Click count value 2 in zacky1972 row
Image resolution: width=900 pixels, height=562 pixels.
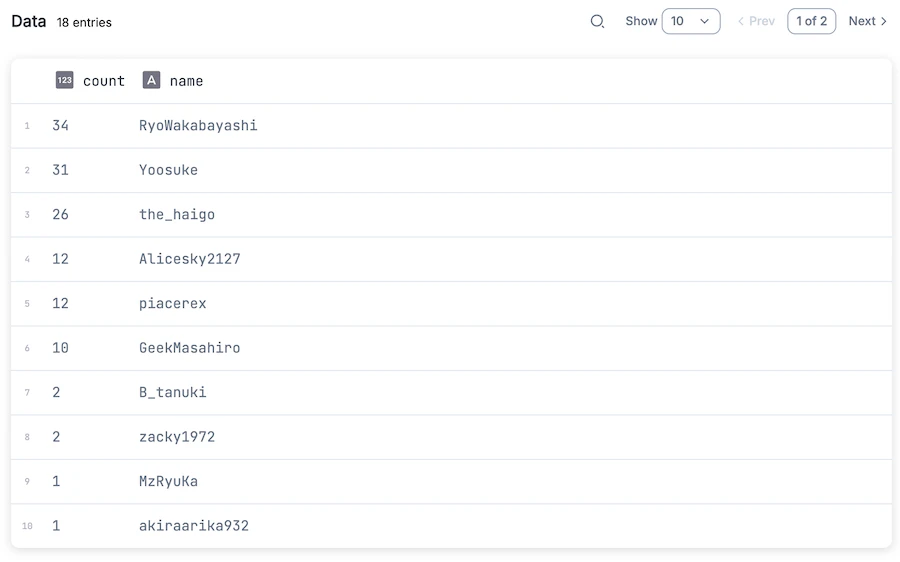pos(56,437)
